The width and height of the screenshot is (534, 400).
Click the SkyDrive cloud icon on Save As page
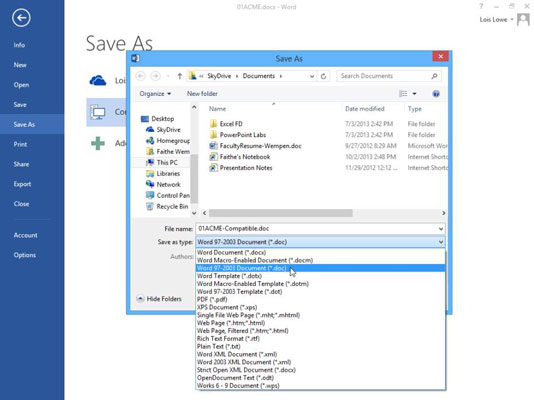[x=98, y=81]
